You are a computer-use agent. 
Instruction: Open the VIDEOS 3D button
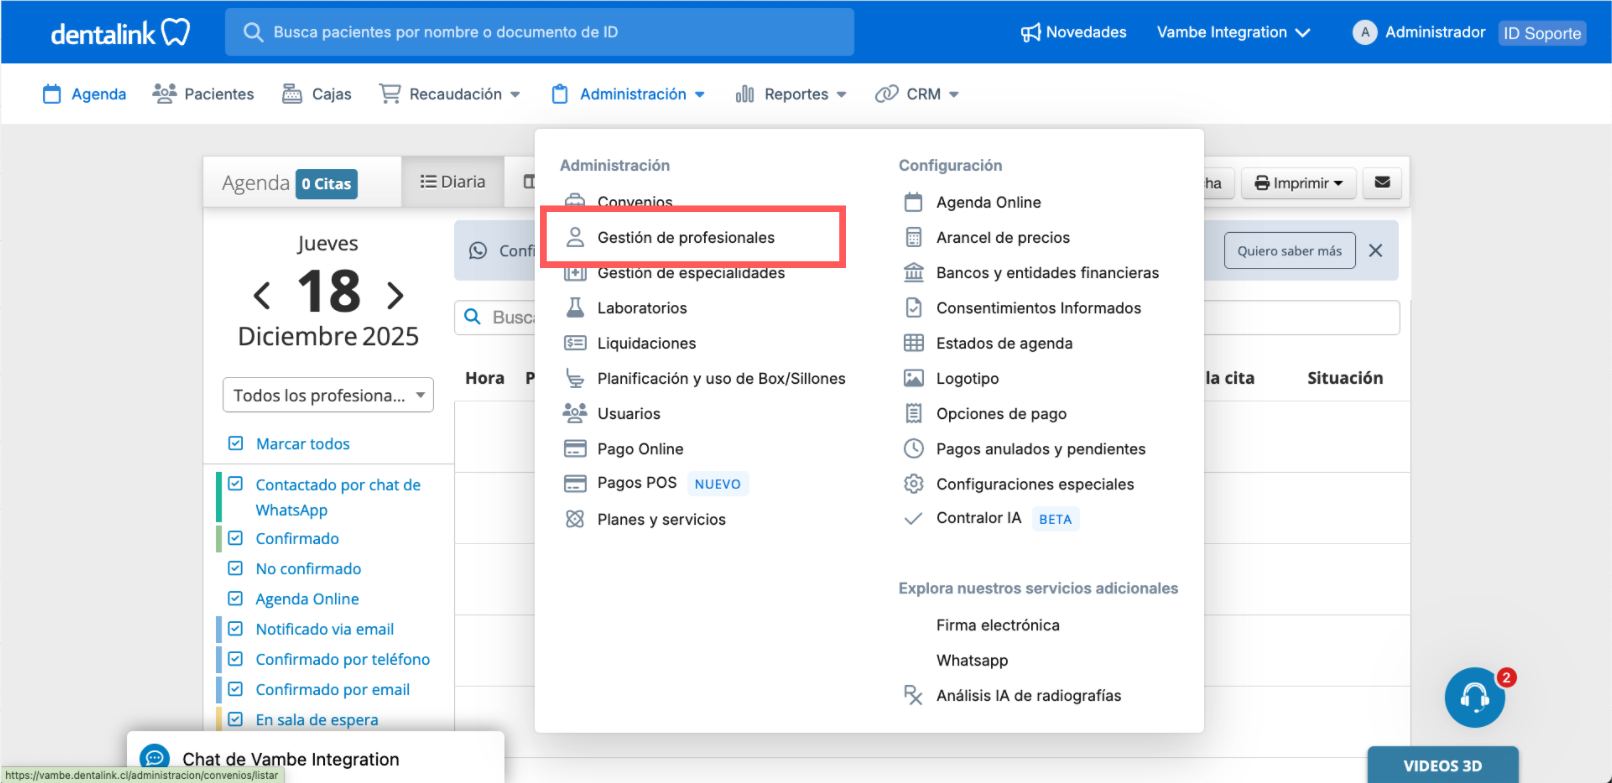pos(1442,766)
